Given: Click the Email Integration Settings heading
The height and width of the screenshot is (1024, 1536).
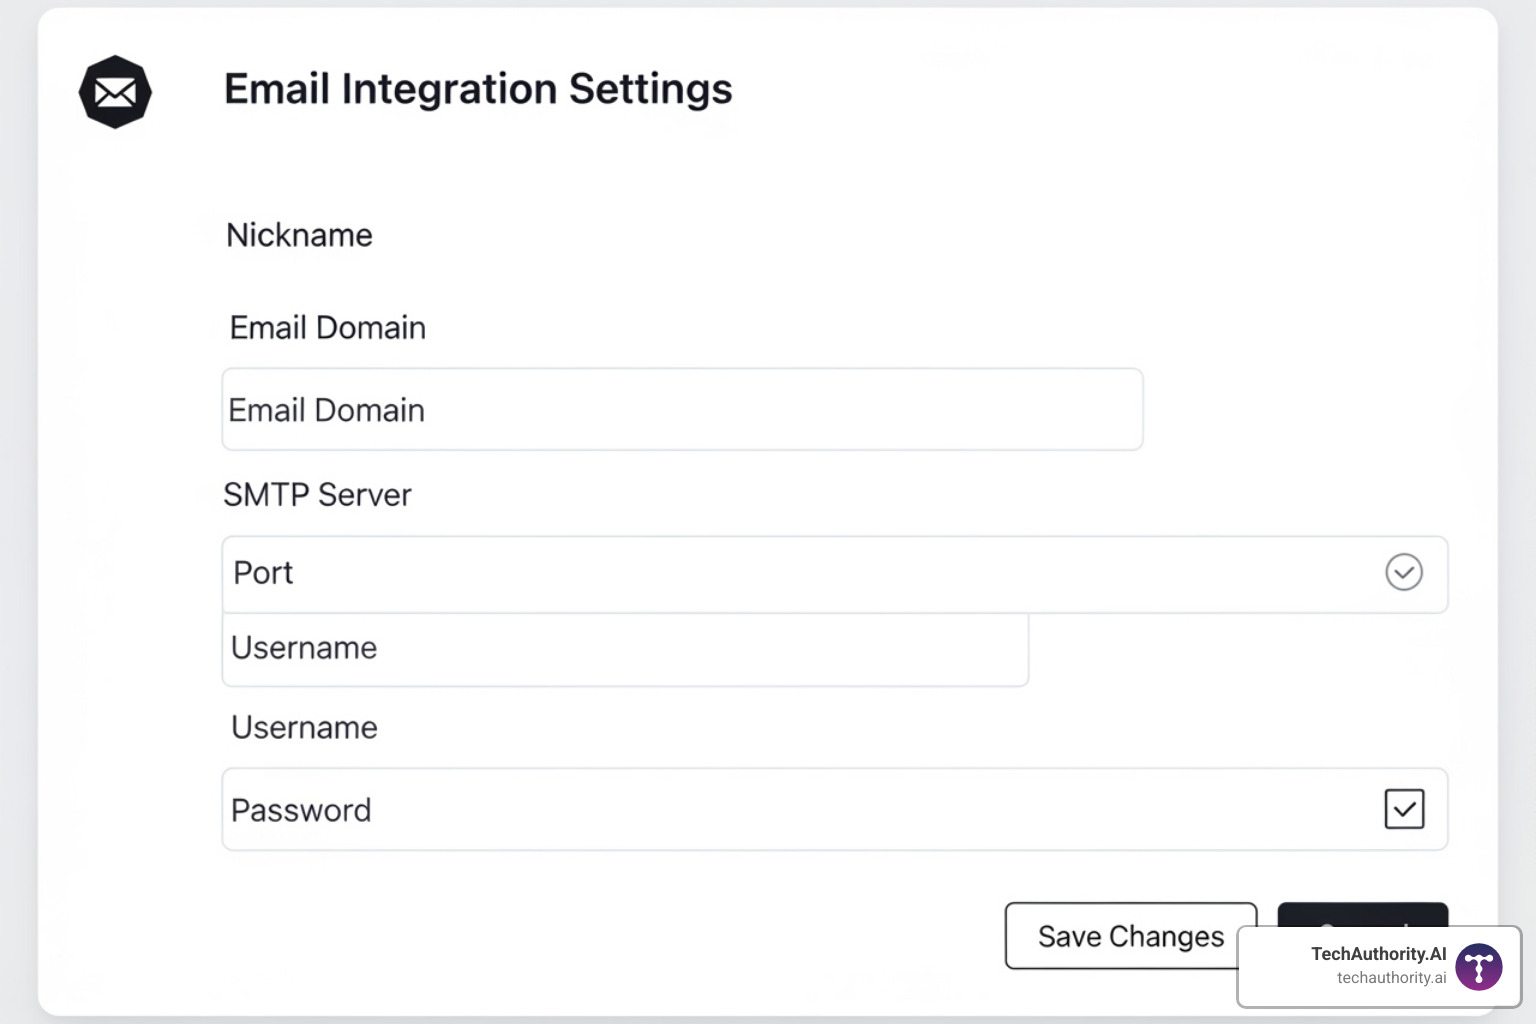Looking at the screenshot, I should (478, 89).
